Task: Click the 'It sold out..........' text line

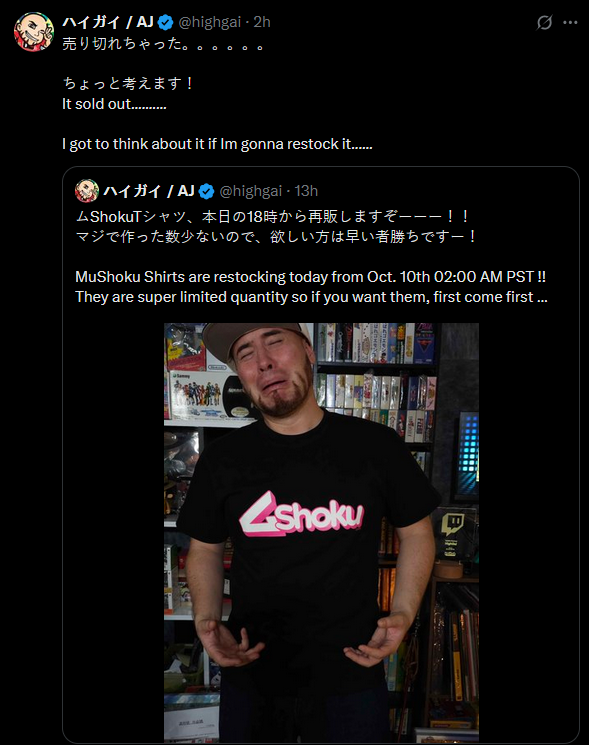Action: [x=114, y=104]
